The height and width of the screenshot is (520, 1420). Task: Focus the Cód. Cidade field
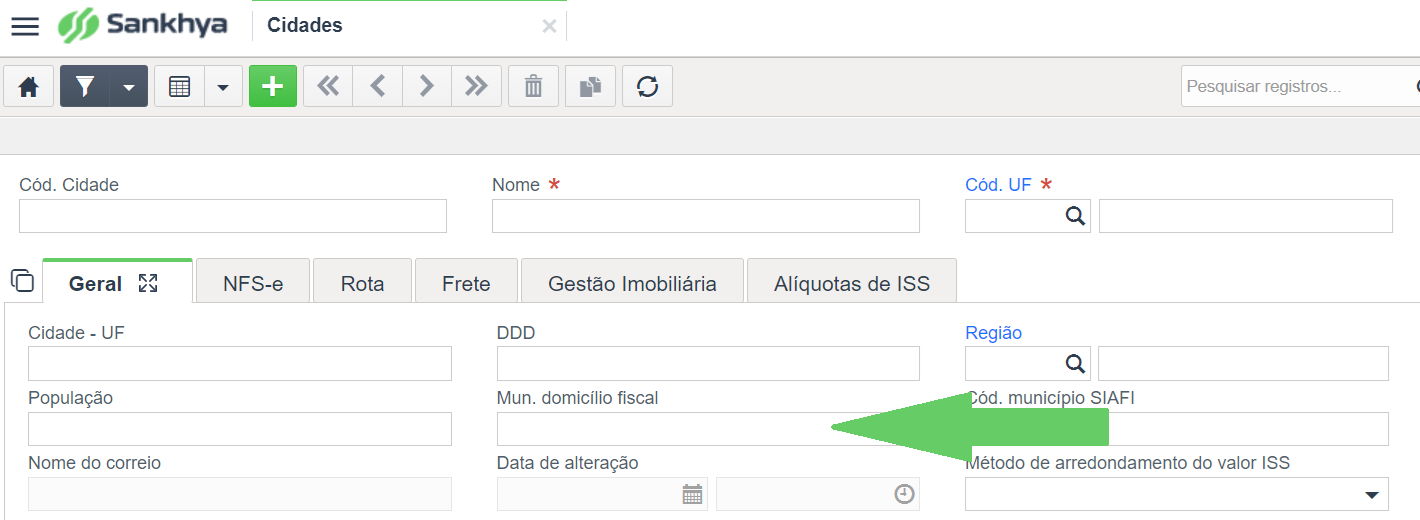tap(233, 216)
